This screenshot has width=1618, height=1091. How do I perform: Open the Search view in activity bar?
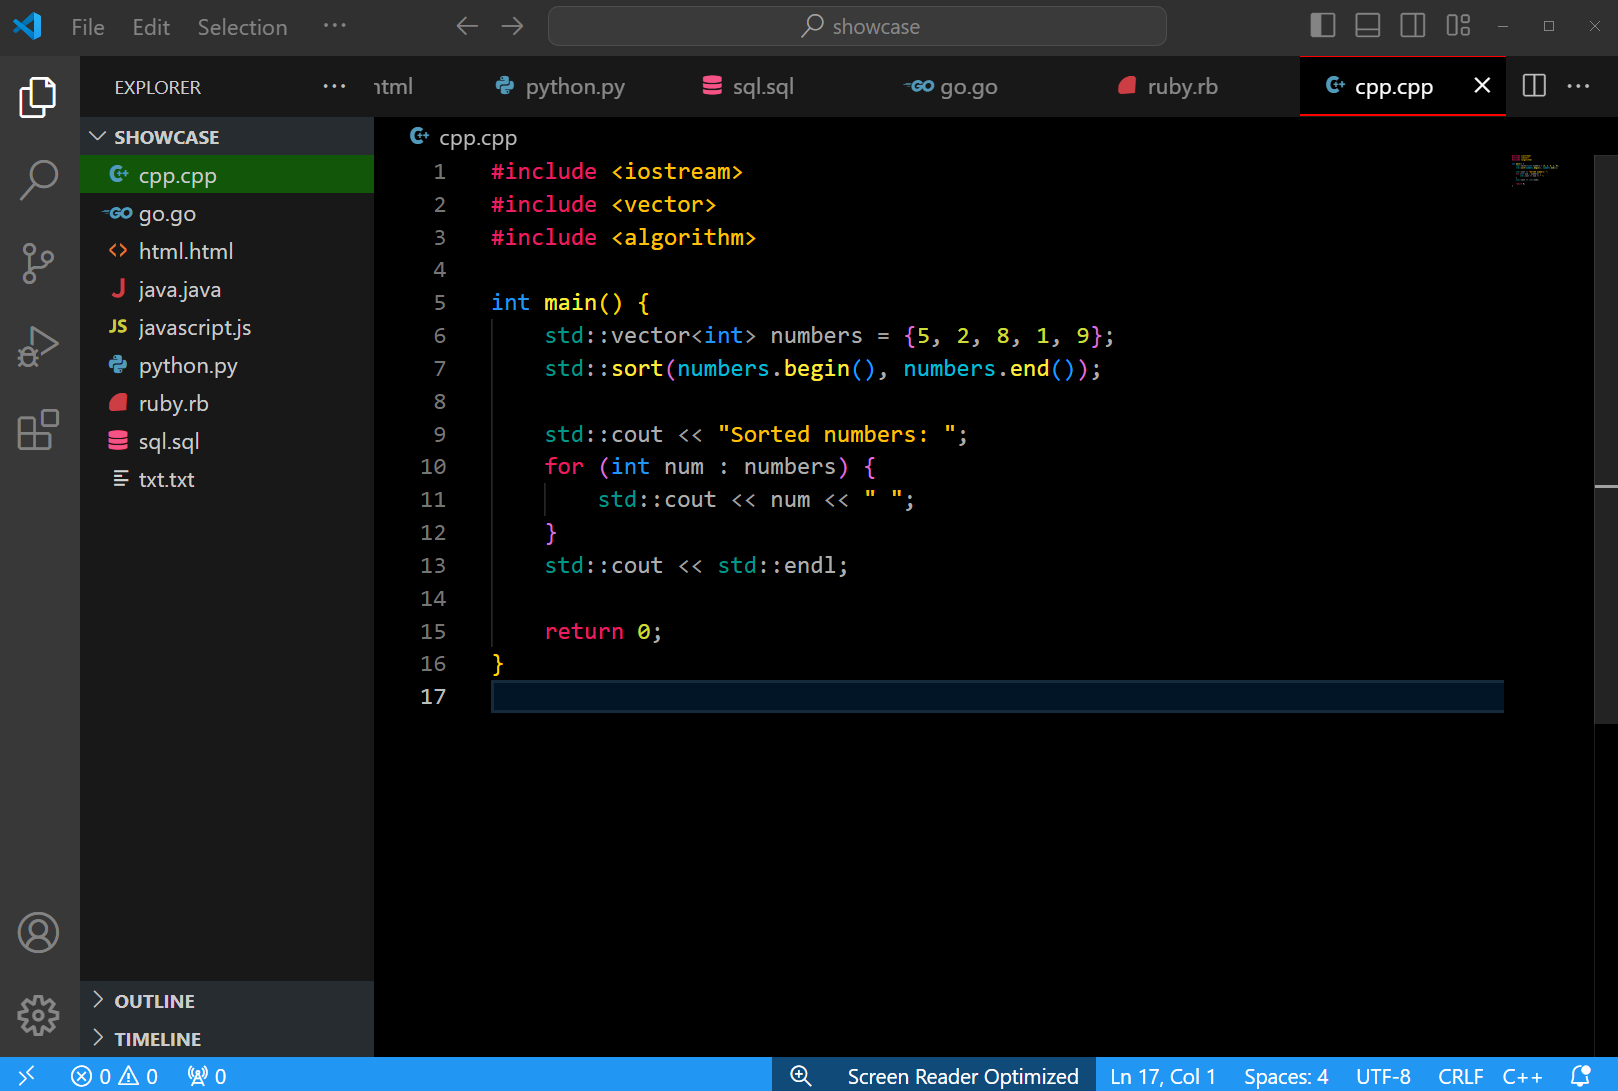click(38, 180)
